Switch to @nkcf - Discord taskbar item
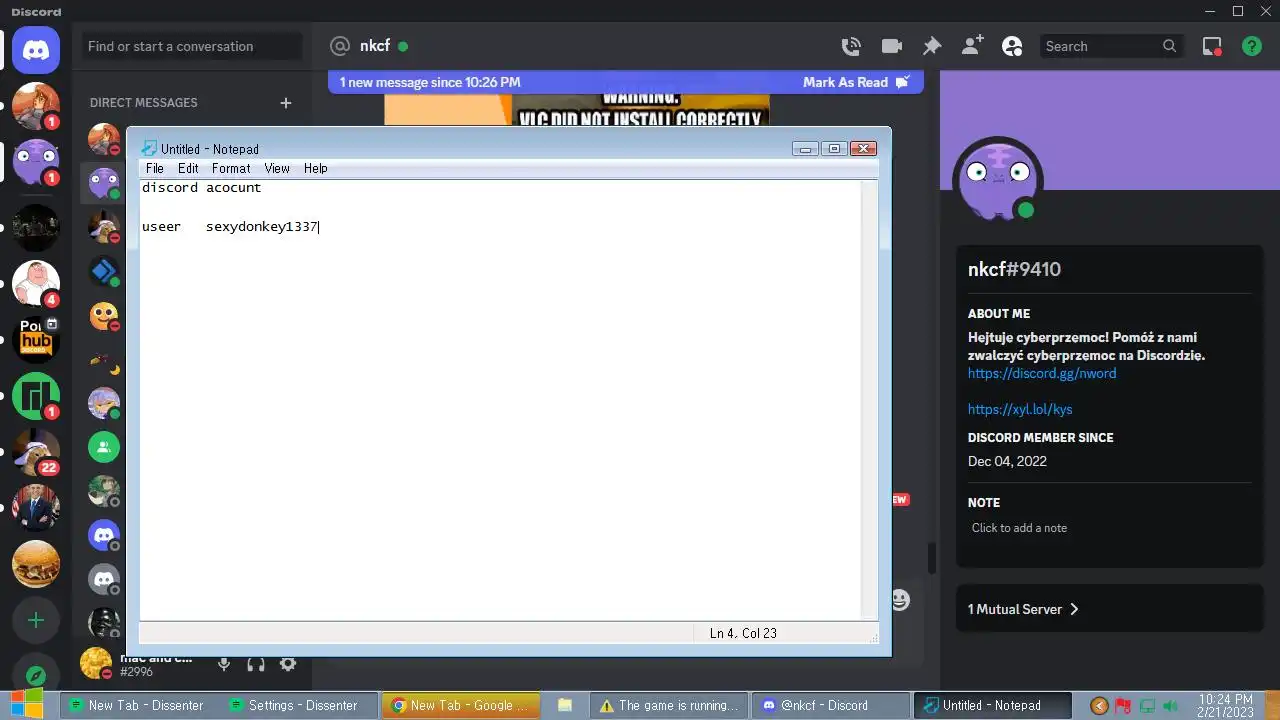The width and height of the screenshot is (1280, 720). (831, 705)
